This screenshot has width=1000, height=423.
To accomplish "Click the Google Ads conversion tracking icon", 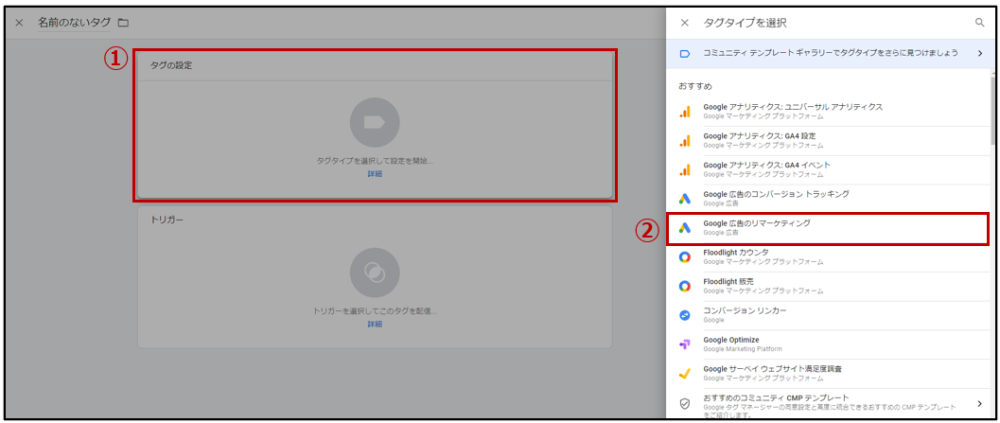I will point(684,198).
